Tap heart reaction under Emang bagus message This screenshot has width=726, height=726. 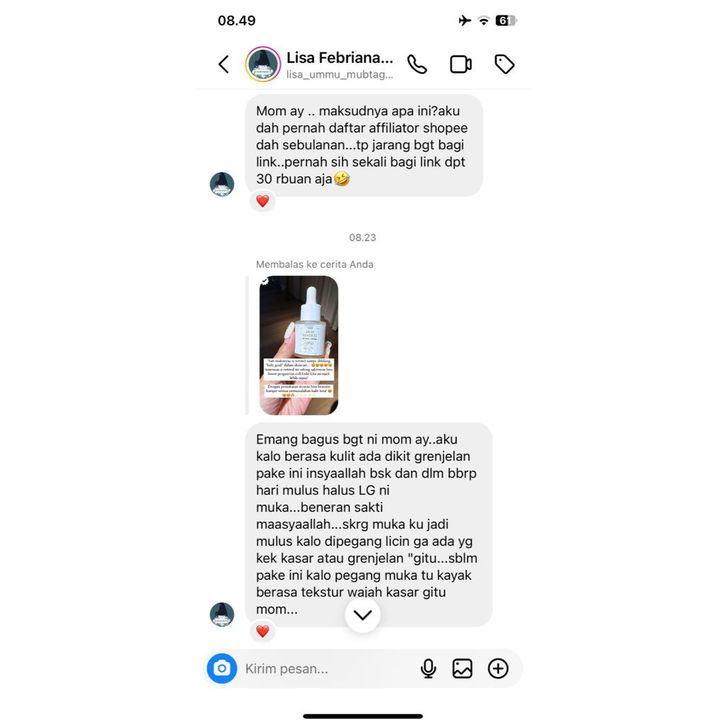pos(263,631)
